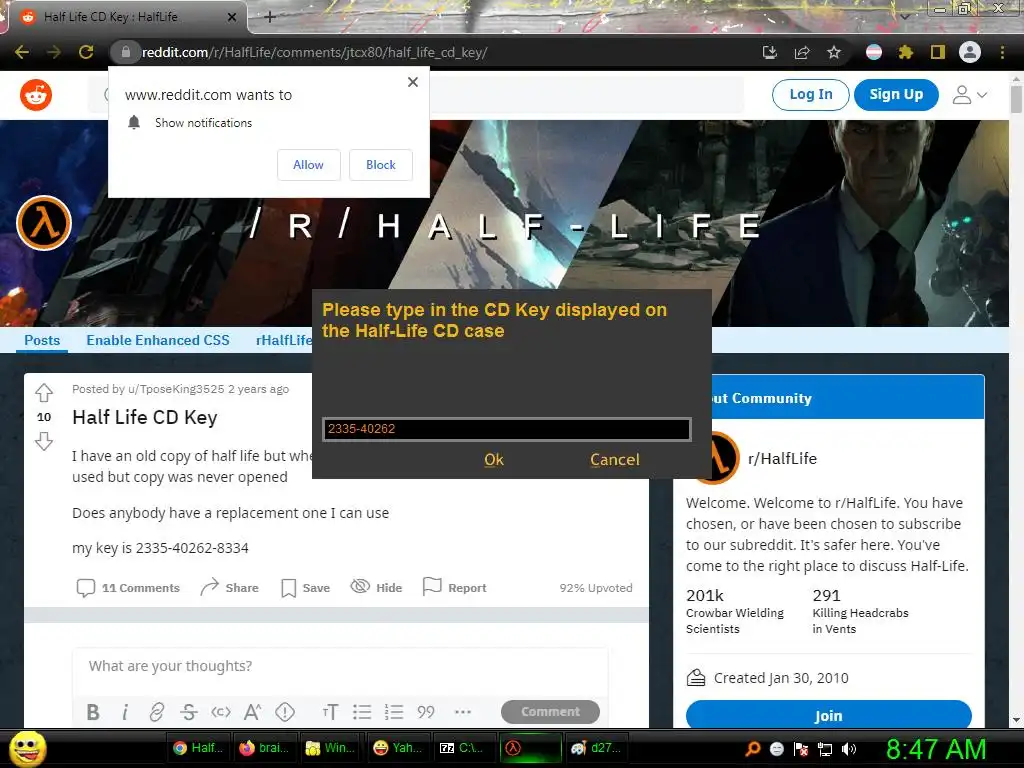Open the Chrome three-dot menu

pyautogui.click(x=1002, y=52)
